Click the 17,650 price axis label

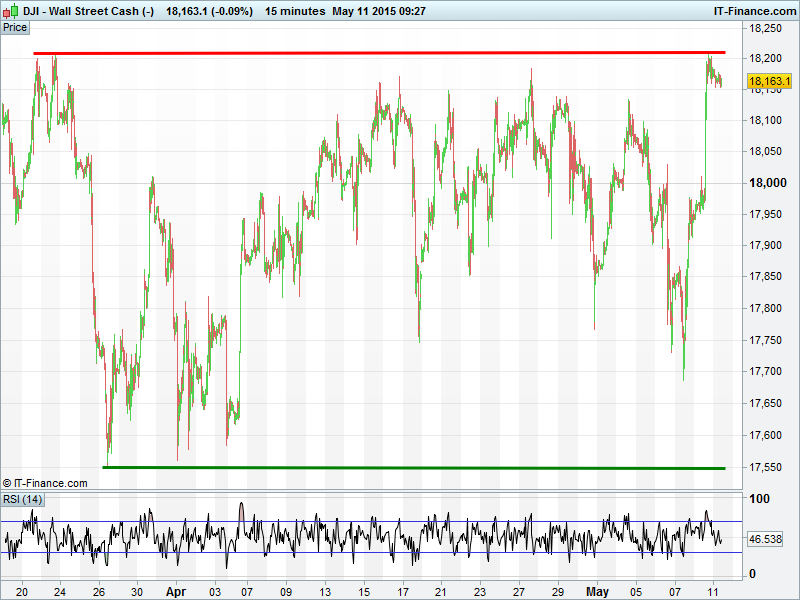[x=765, y=403]
